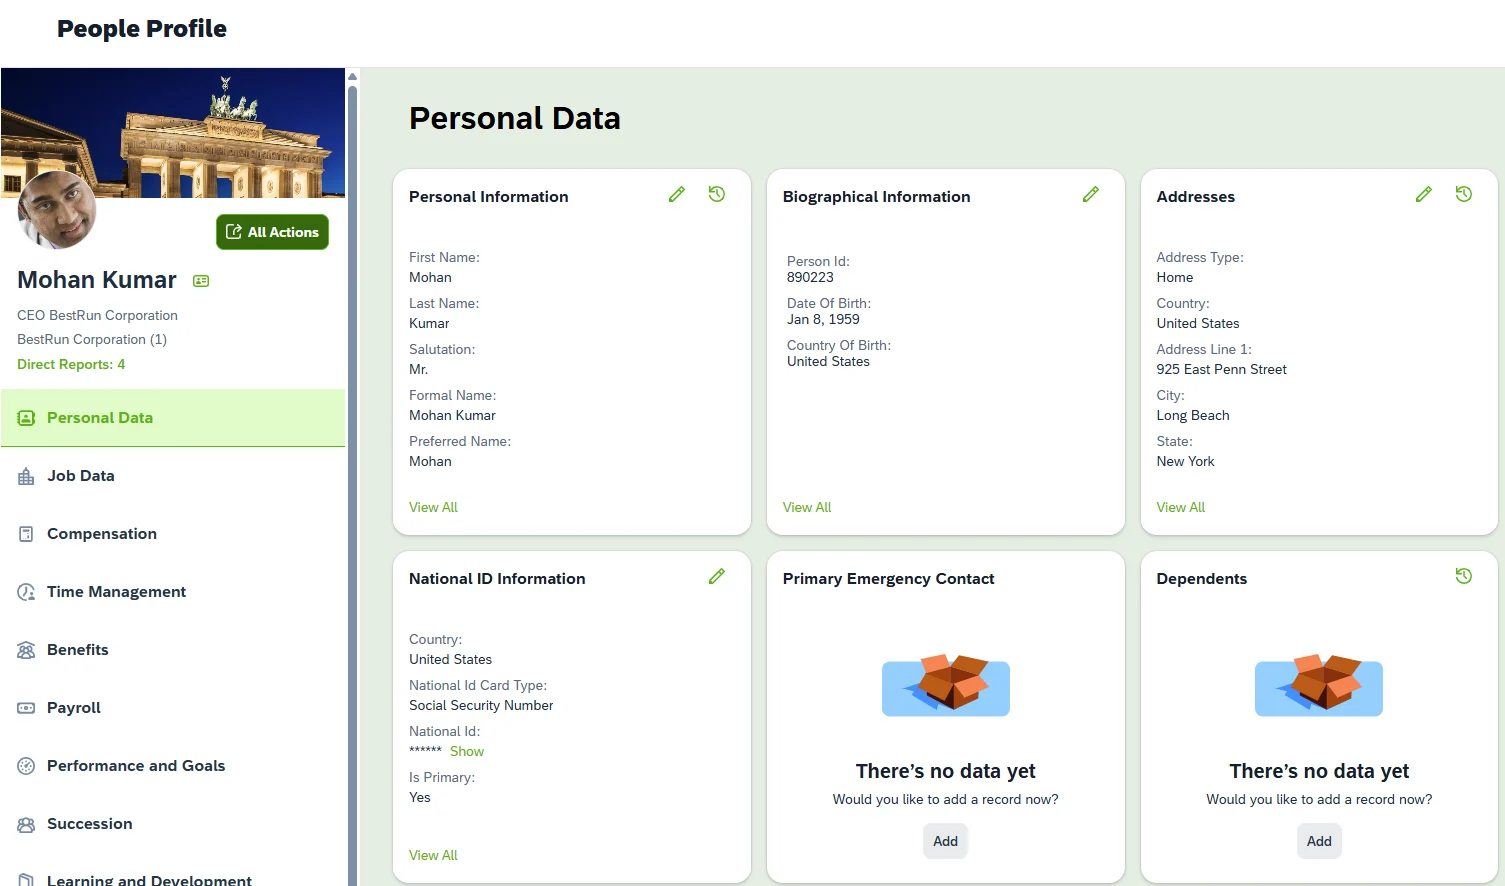Open Direct Reports: 4 link
The width and height of the screenshot is (1505, 886).
[x=71, y=364]
